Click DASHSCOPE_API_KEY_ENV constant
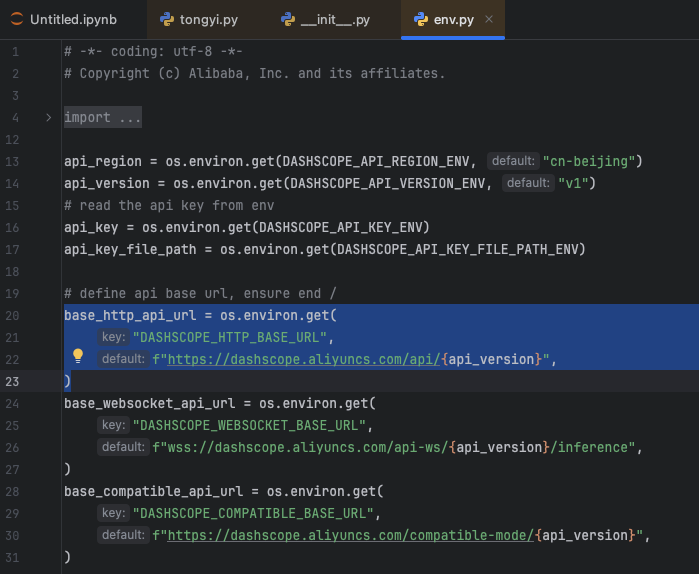 pyautogui.click(x=341, y=227)
